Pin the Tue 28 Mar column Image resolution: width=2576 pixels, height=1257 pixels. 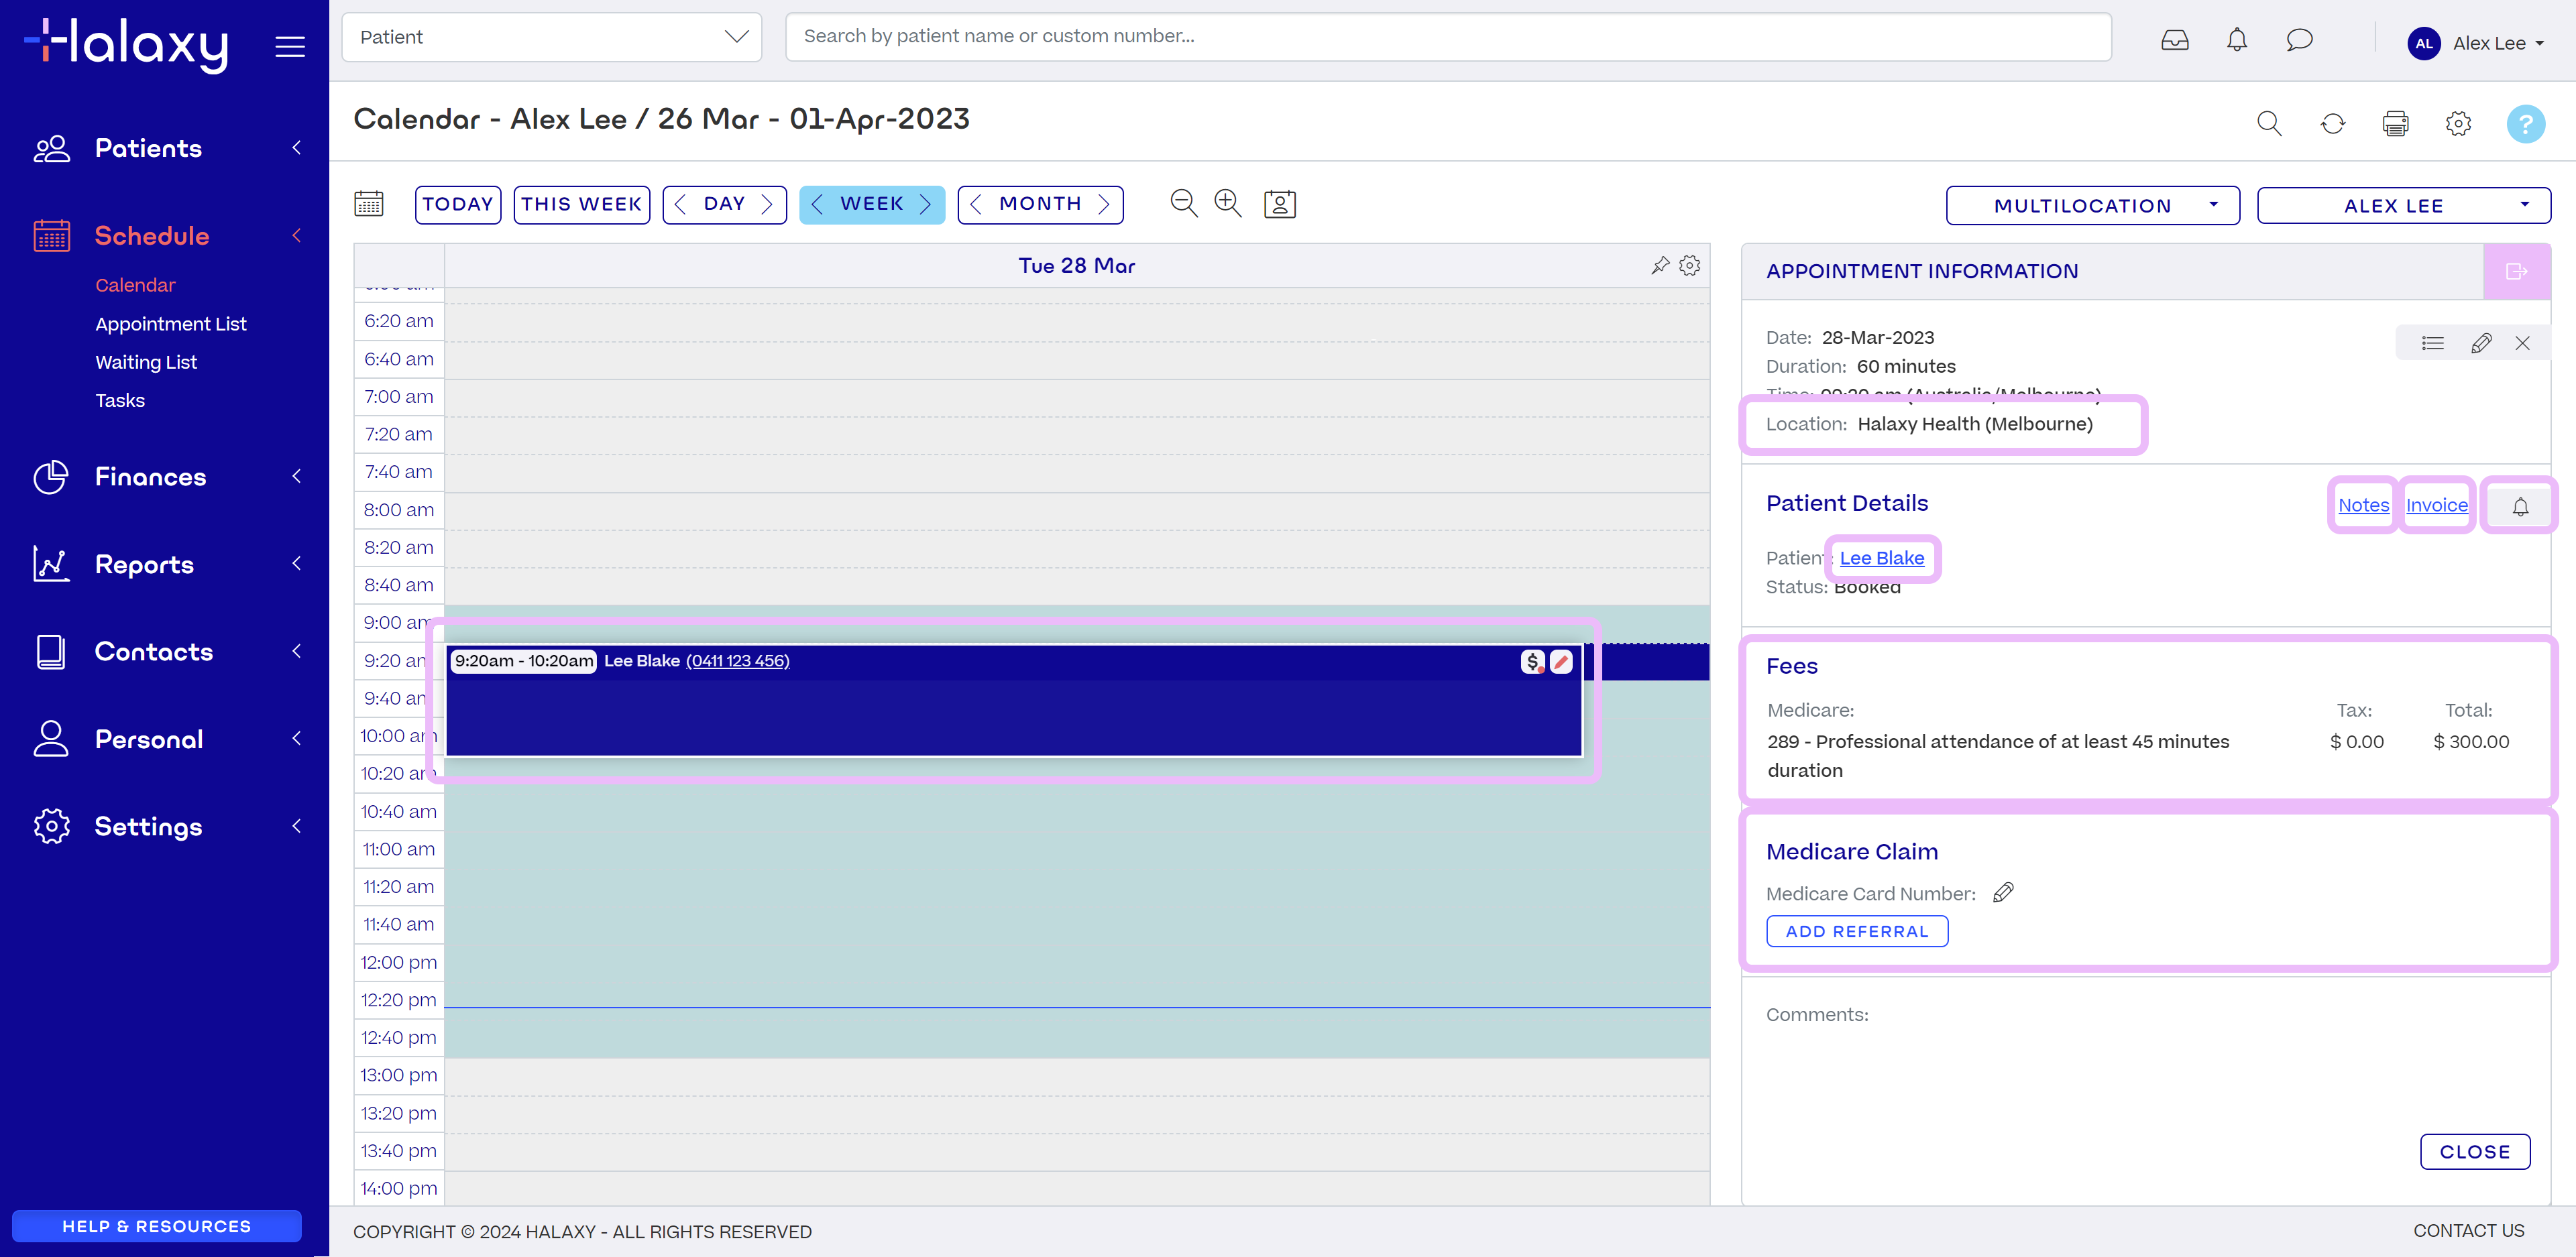tap(1660, 265)
